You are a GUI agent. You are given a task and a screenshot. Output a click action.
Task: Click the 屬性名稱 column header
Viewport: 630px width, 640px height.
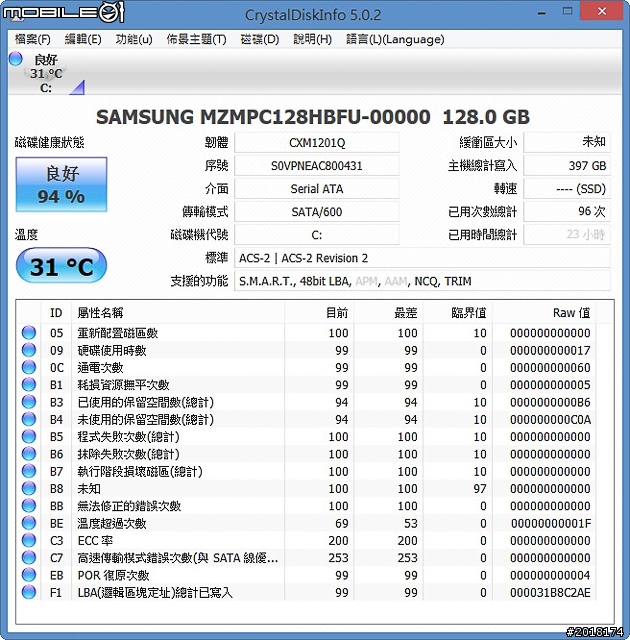coord(178,313)
